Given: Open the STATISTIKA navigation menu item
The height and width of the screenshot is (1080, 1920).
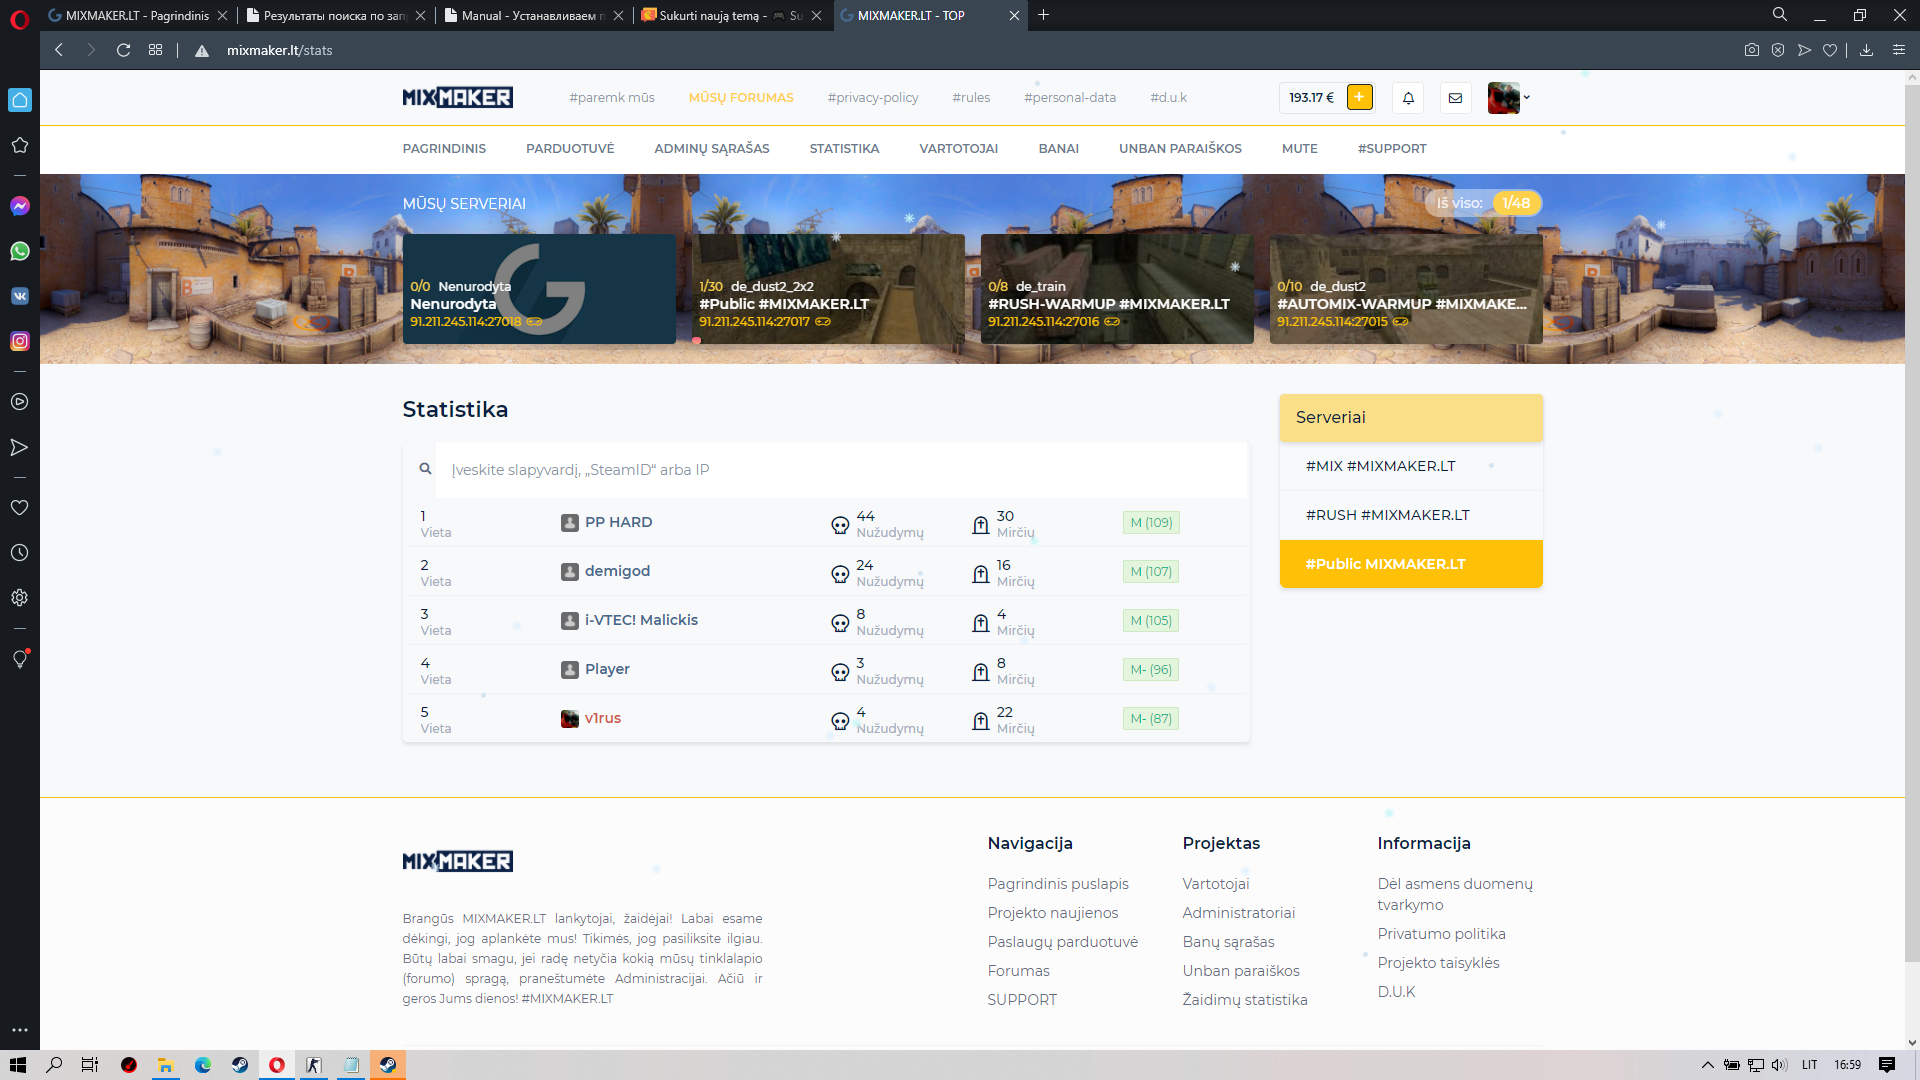Looking at the screenshot, I should point(844,149).
